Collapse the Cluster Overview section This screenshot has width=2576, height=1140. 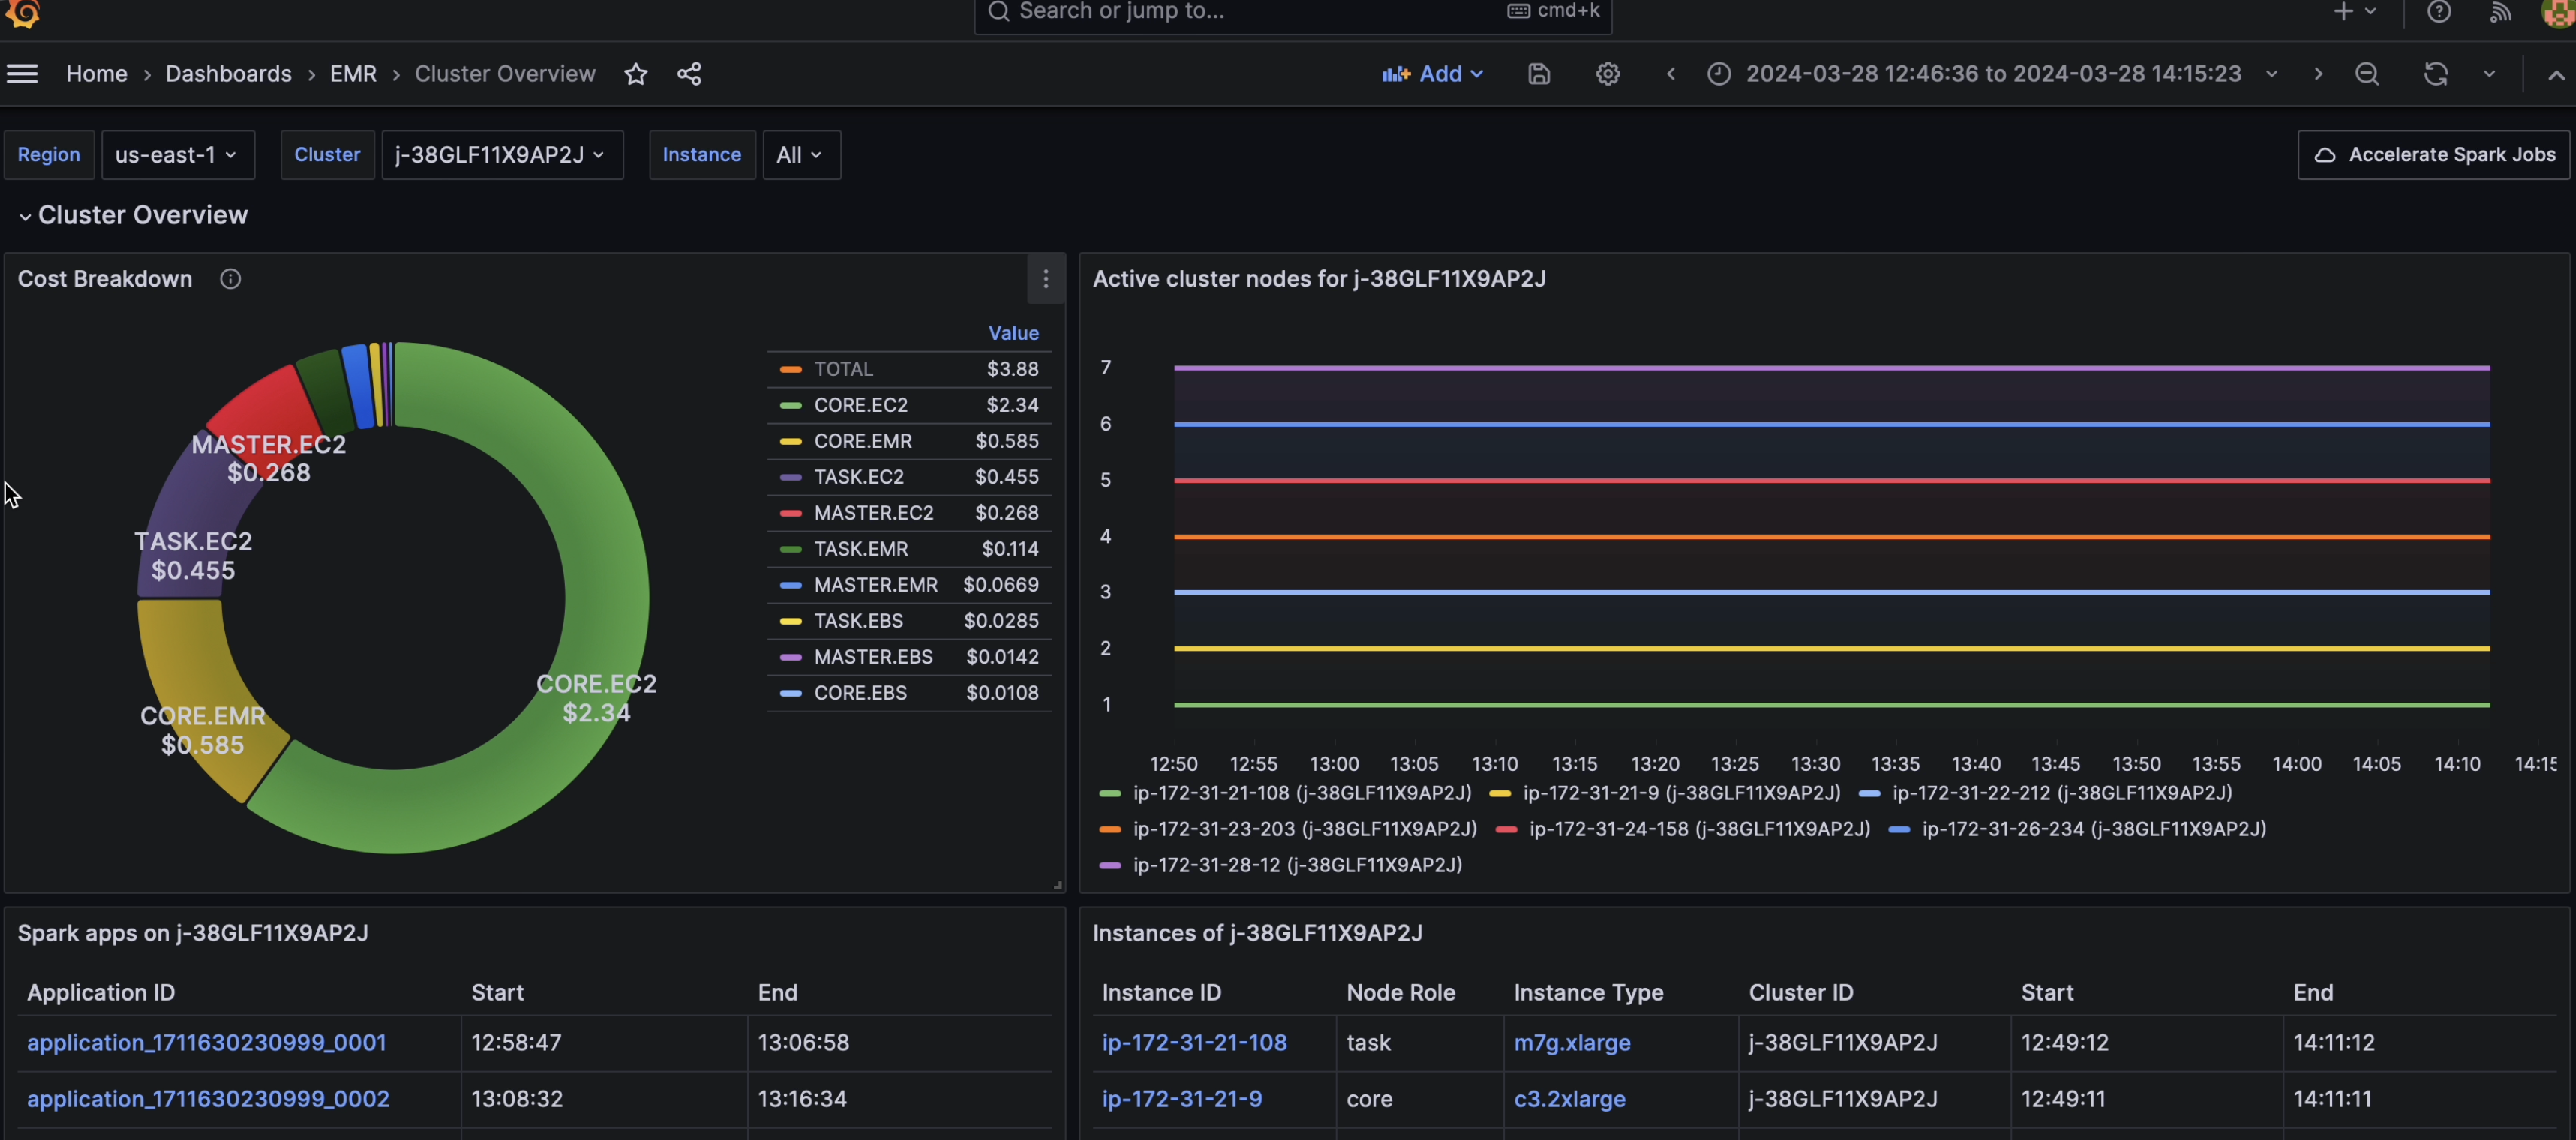click(24, 215)
